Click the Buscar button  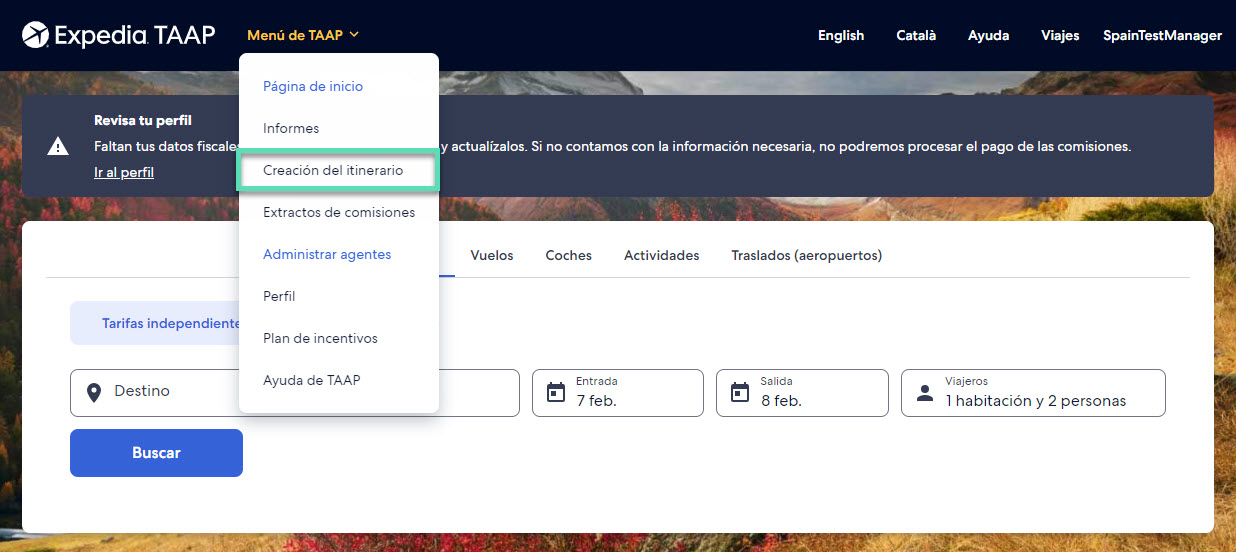click(x=156, y=453)
